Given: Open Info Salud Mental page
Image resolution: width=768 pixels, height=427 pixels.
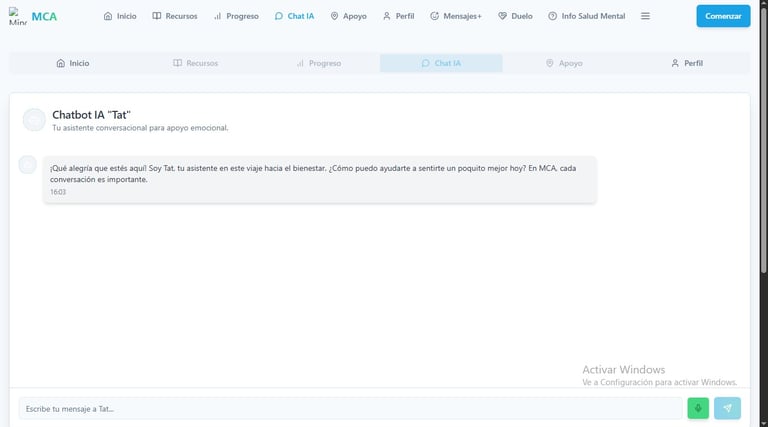Looking at the screenshot, I should coord(587,16).
